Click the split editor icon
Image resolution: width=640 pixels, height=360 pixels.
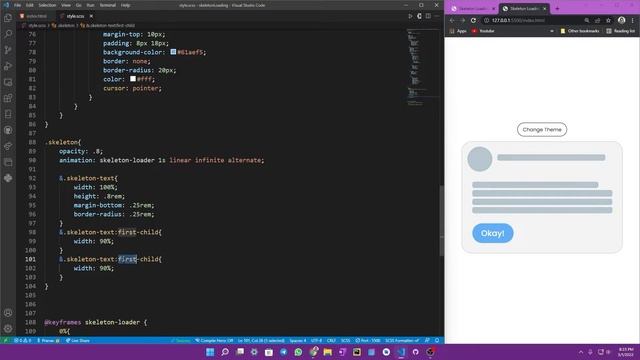click(428, 16)
